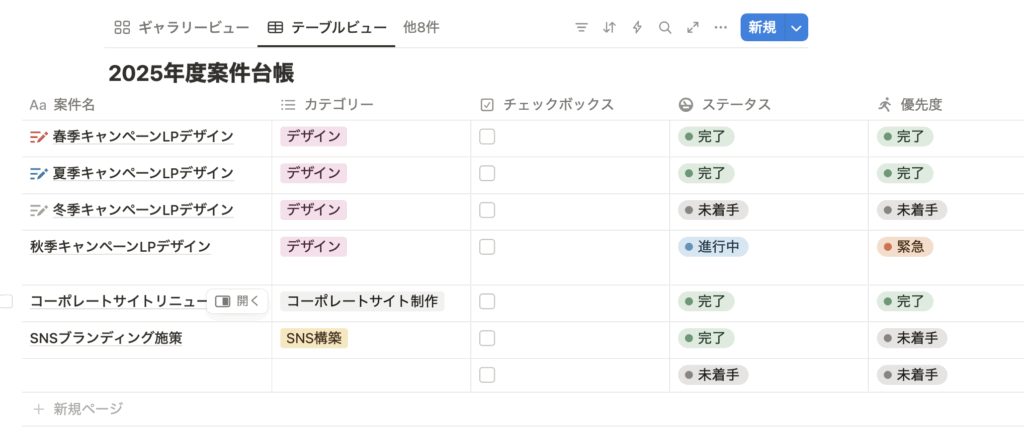This screenshot has height=430, width=1024.
Task: Click the red page icon beside 春季キャンペーンLPデザイン
Action: [x=39, y=137]
